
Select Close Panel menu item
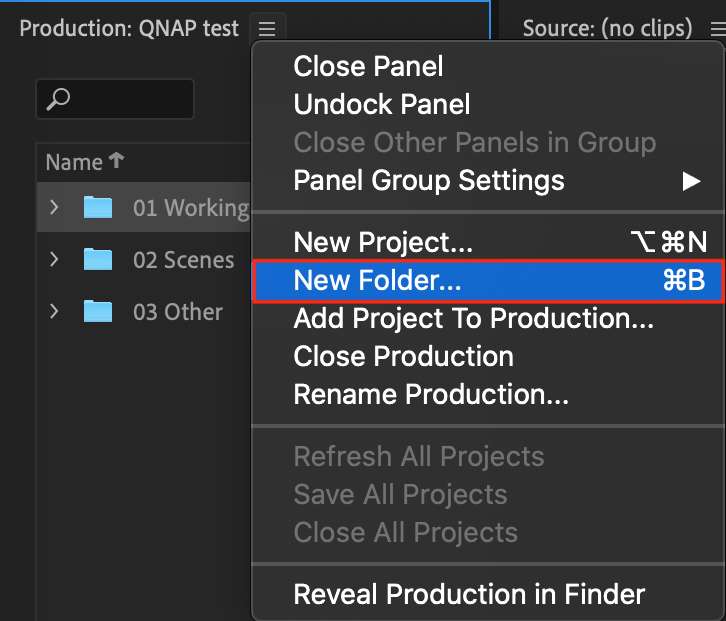488,66
